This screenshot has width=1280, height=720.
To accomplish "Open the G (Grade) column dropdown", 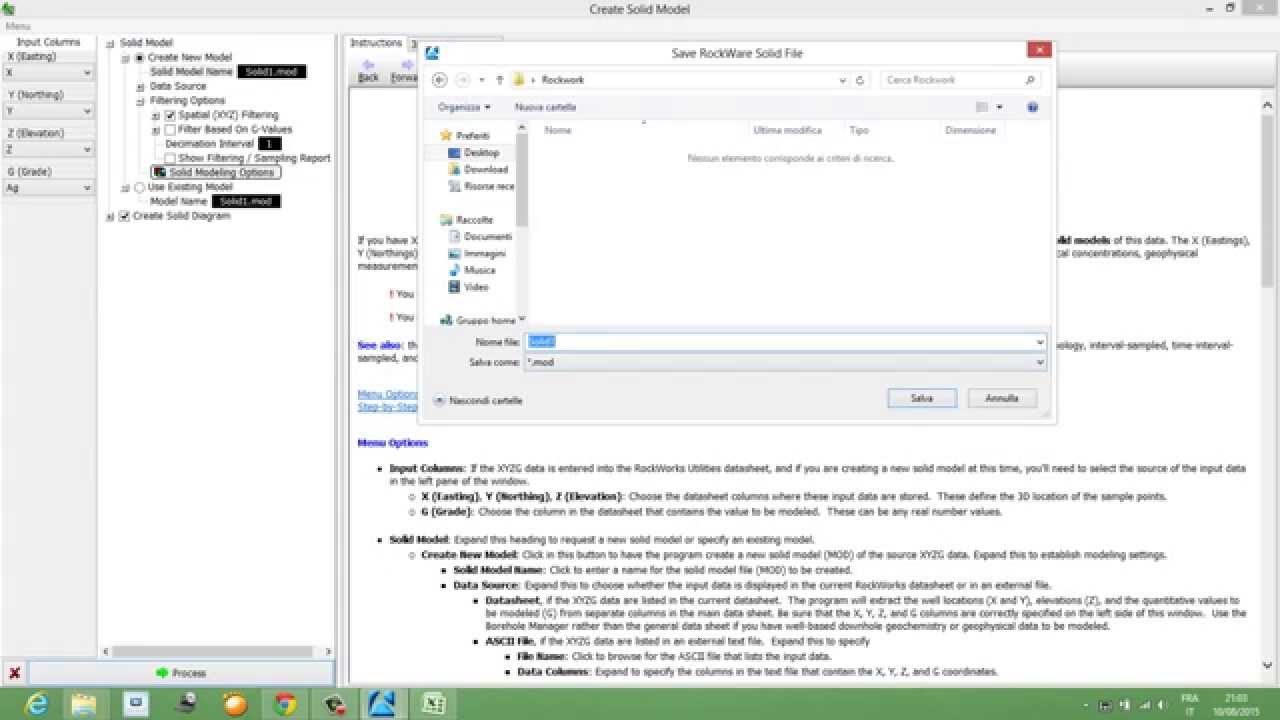I will (x=48, y=187).
